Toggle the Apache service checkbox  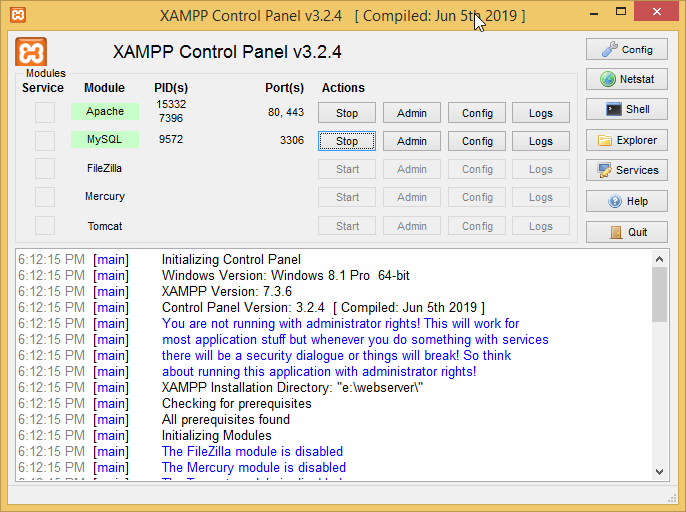click(45, 112)
